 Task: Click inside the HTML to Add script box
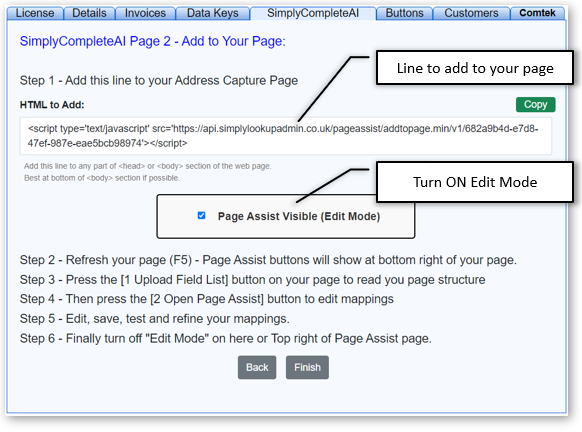[285, 136]
